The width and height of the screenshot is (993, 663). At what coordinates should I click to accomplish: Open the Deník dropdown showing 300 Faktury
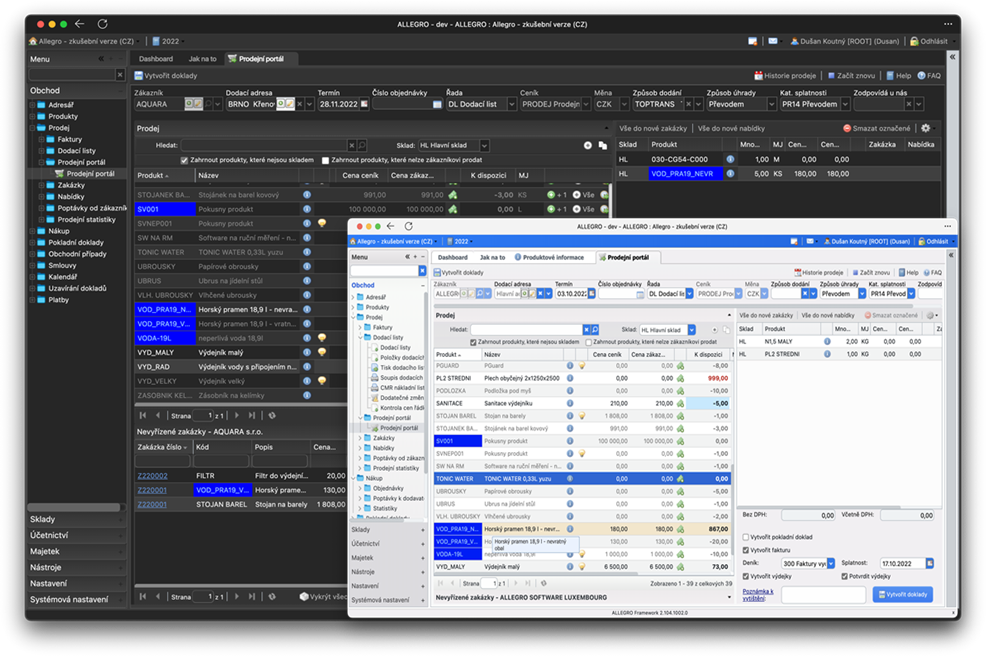point(830,562)
